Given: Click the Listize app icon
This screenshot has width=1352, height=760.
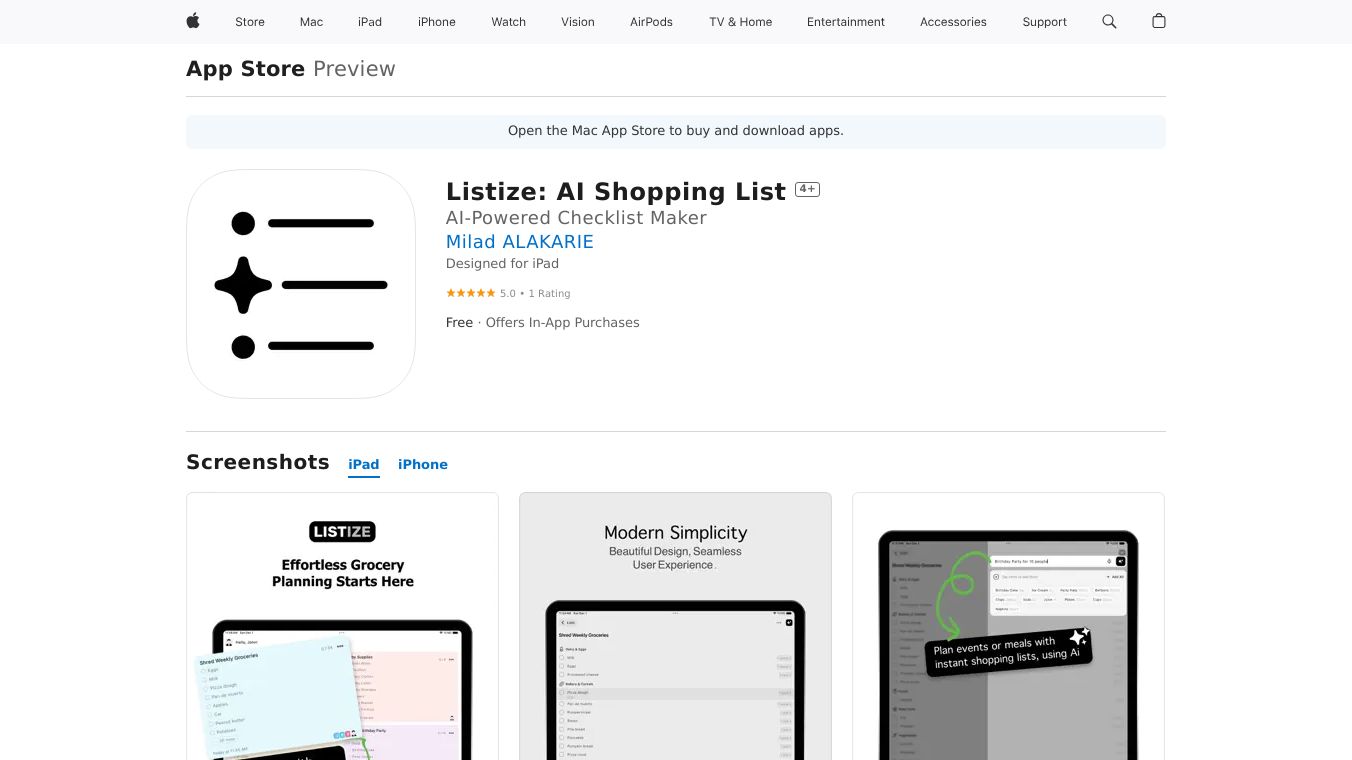Looking at the screenshot, I should pos(301,284).
